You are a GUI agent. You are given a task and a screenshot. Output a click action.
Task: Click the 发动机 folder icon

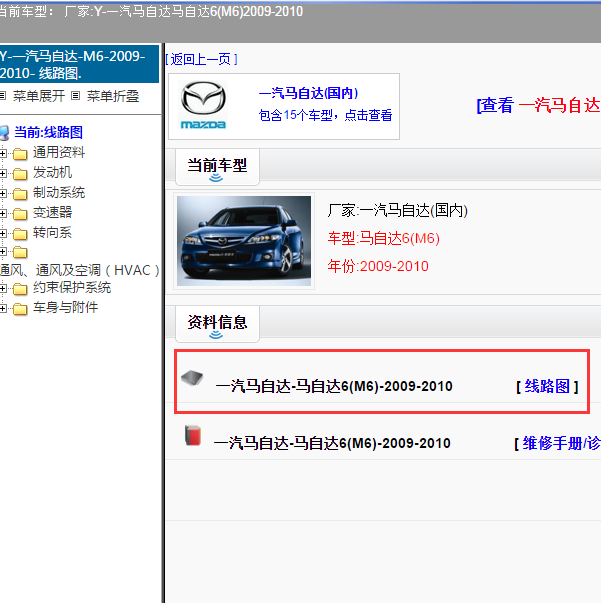(x=20, y=173)
